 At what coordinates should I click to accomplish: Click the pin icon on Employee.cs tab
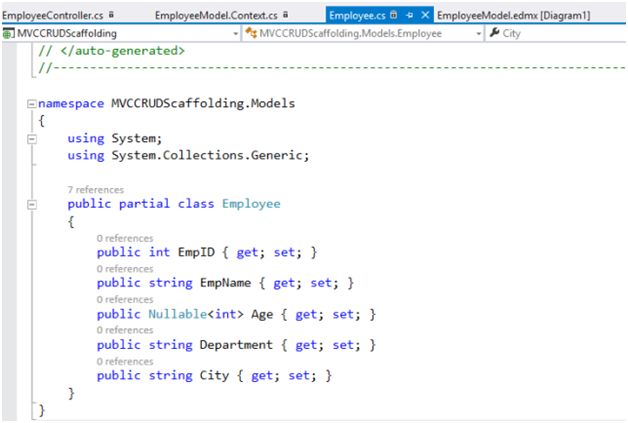409,15
